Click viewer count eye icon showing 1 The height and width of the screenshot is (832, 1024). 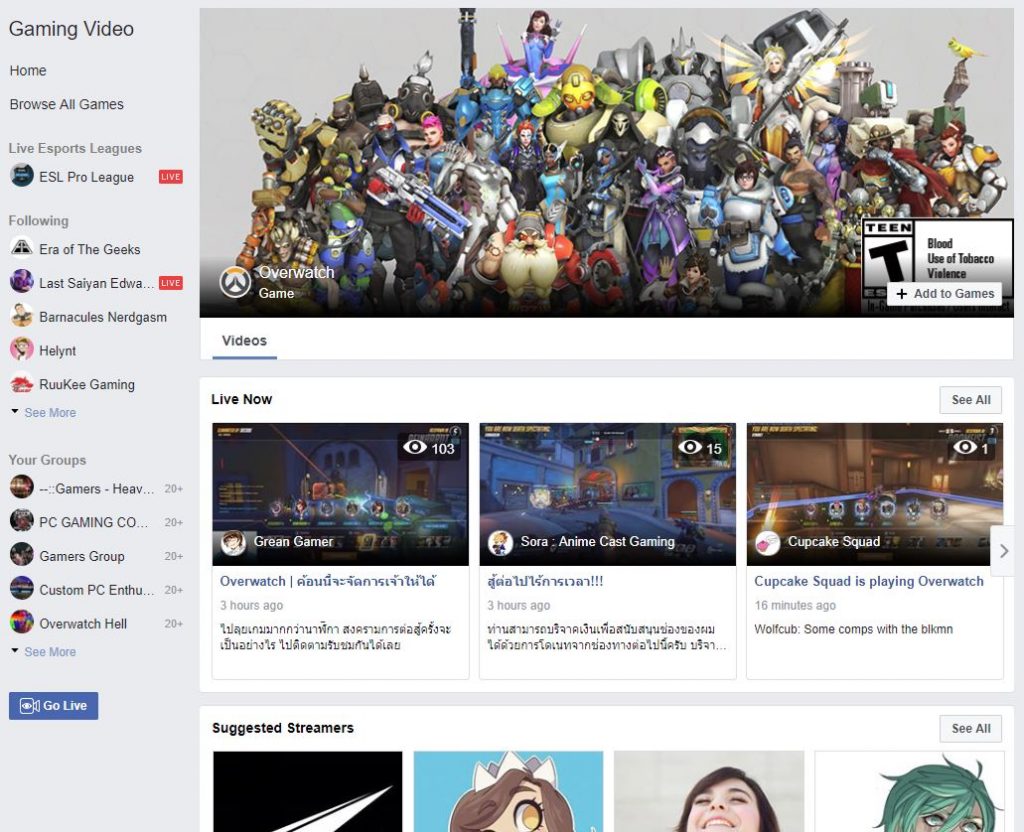pos(965,447)
